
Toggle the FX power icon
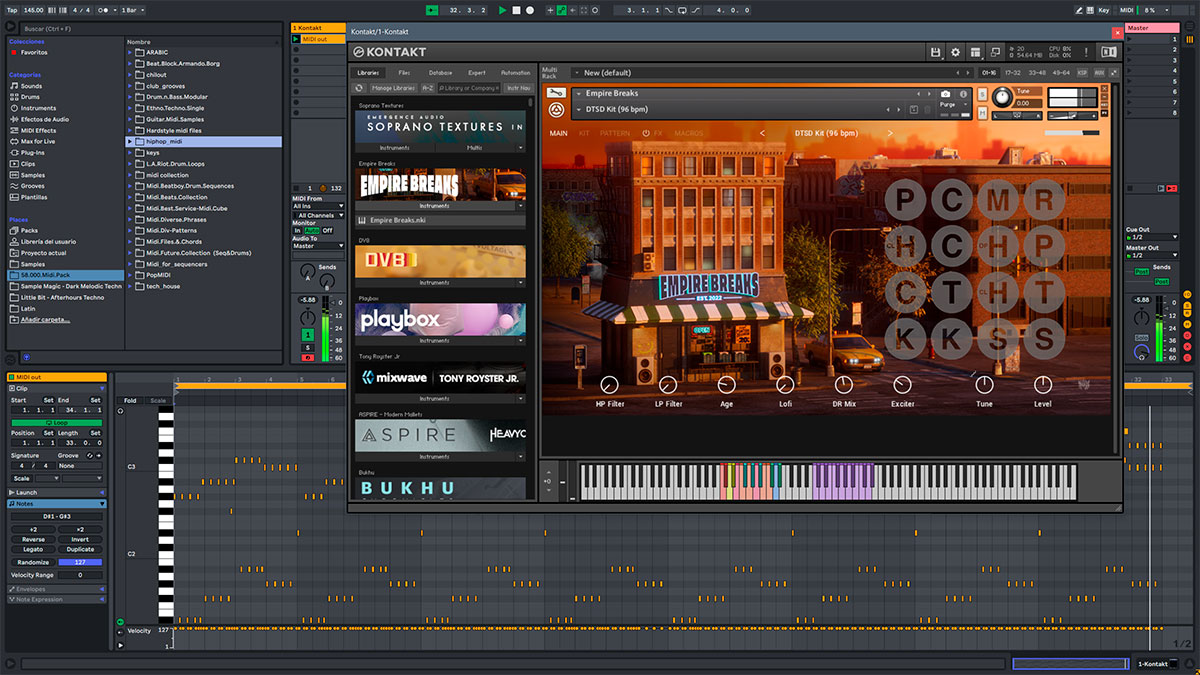click(x=646, y=133)
